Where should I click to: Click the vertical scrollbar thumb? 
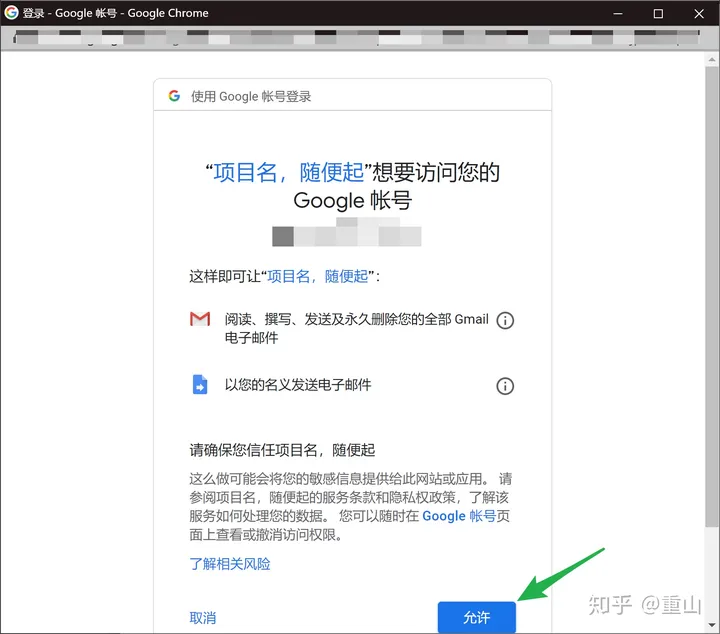(x=712, y=297)
